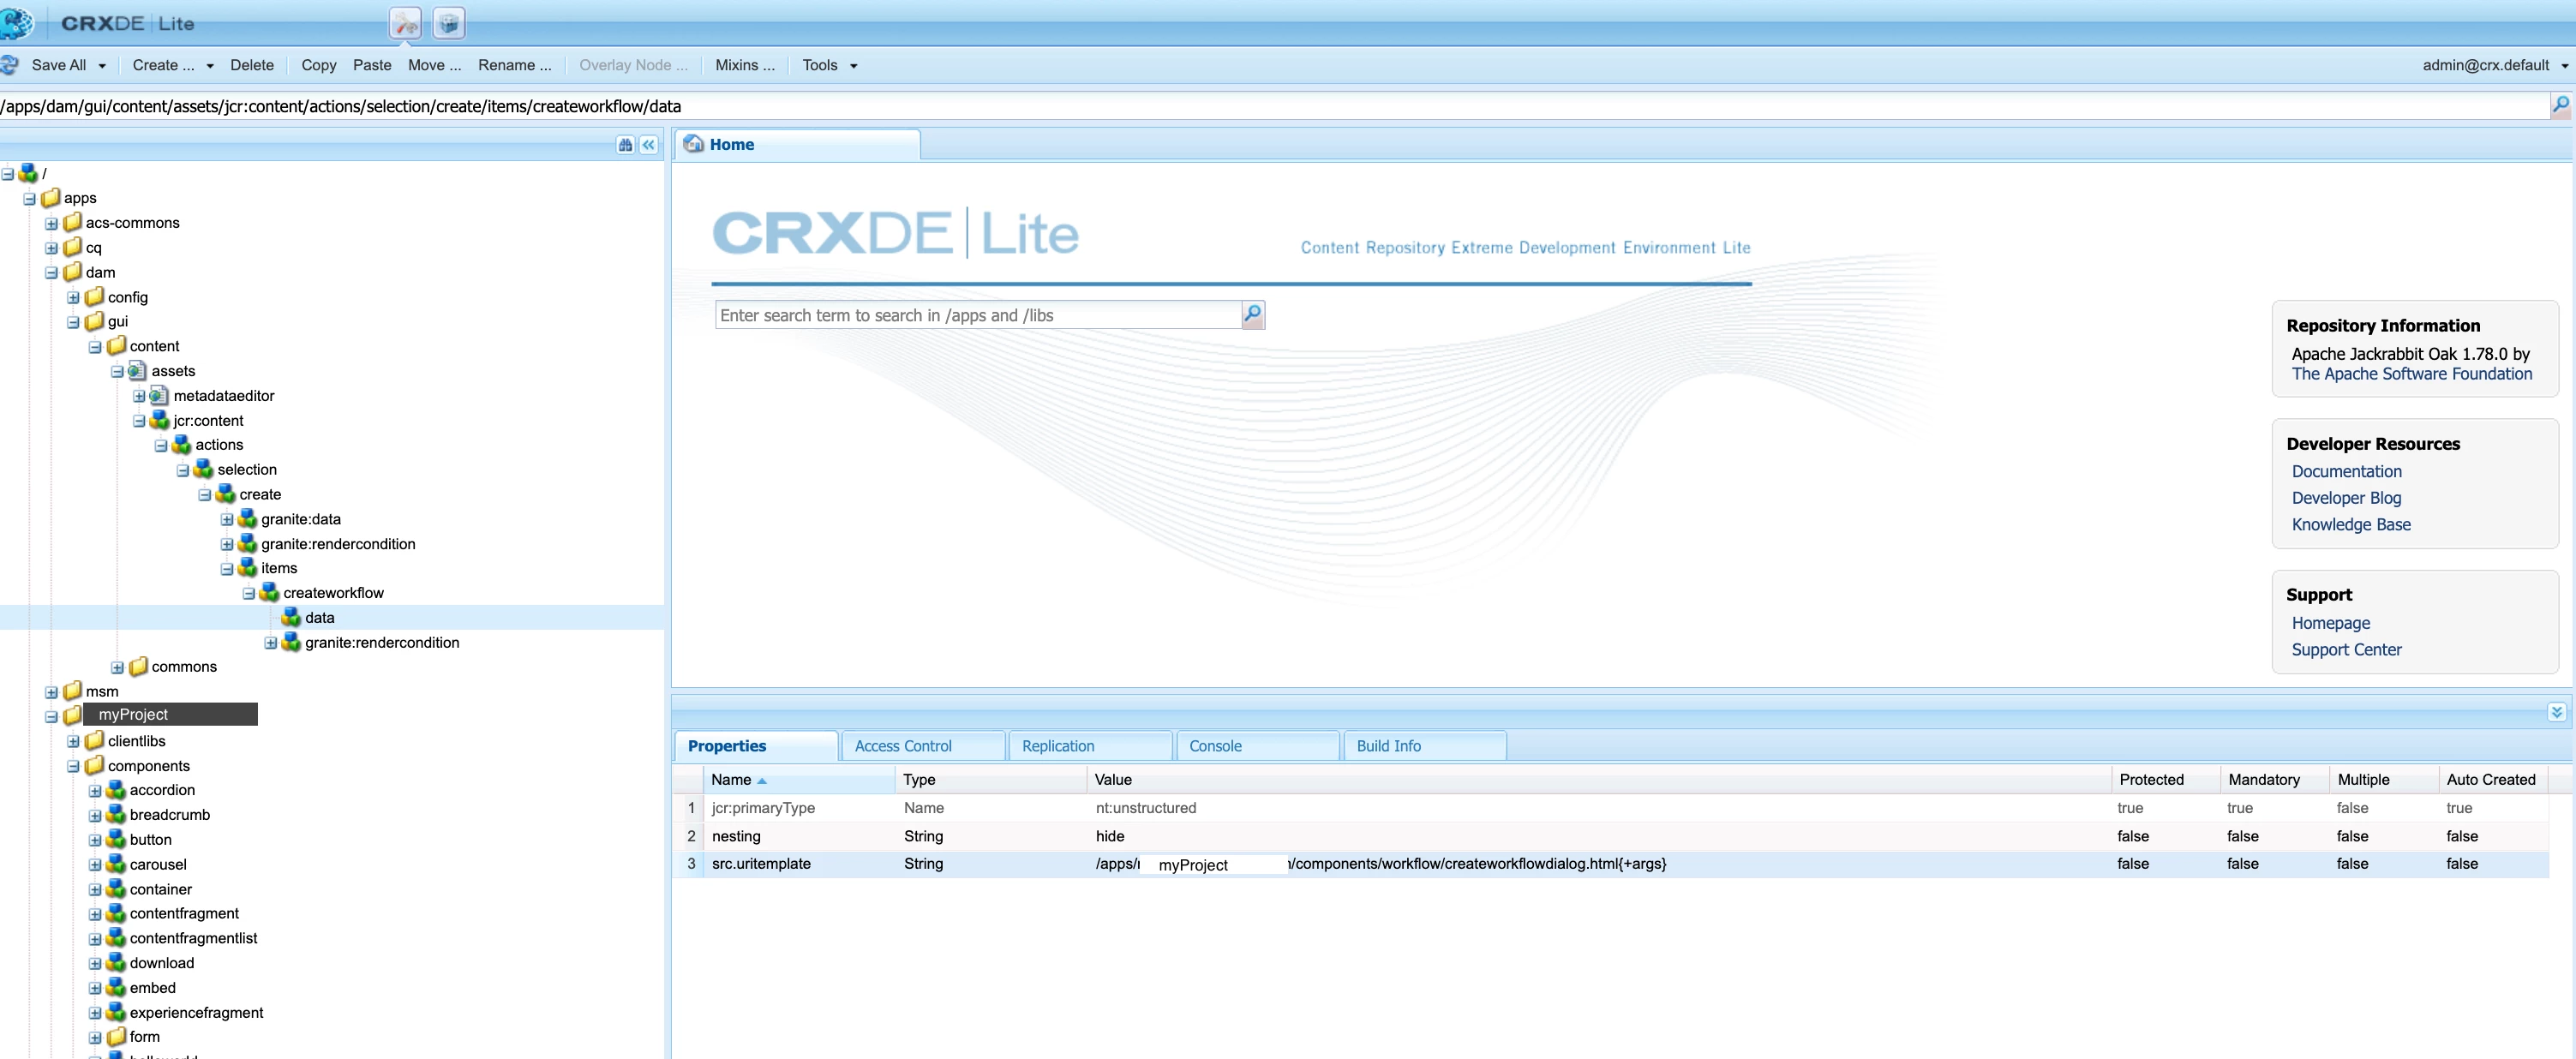Switch to the Access Control tab
Viewport: 2576px width, 1059px height.
click(902, 746)
